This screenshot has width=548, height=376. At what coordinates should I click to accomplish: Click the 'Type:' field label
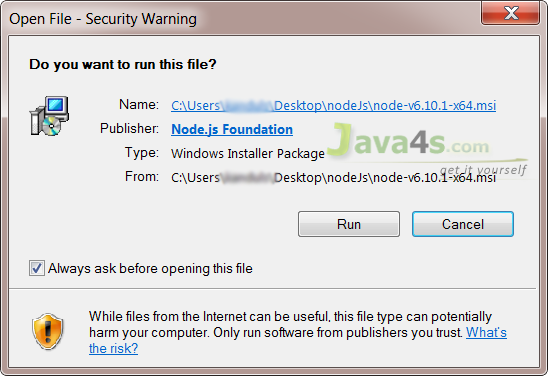click(142, 153)
